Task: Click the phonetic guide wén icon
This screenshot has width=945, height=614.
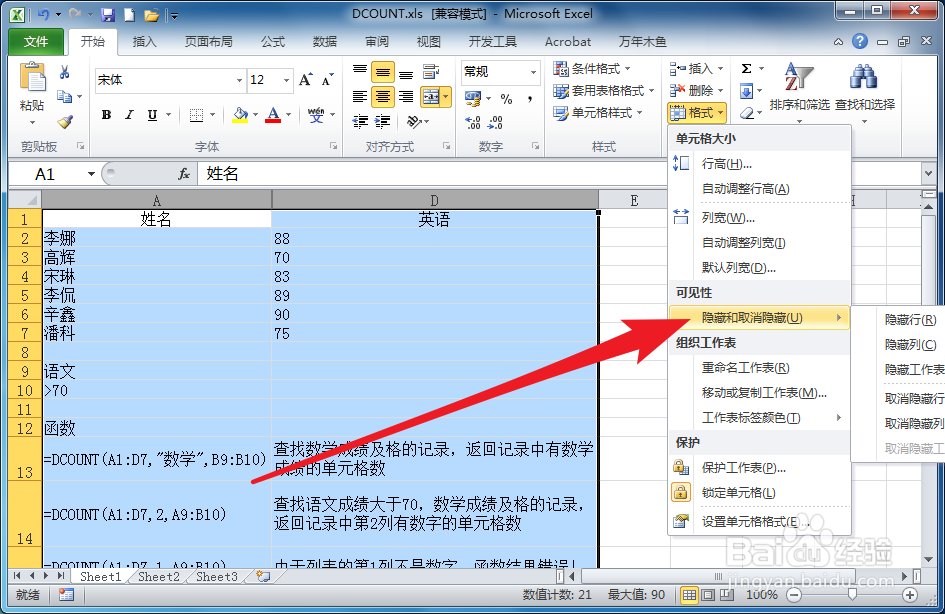Action: click(316, 114)
